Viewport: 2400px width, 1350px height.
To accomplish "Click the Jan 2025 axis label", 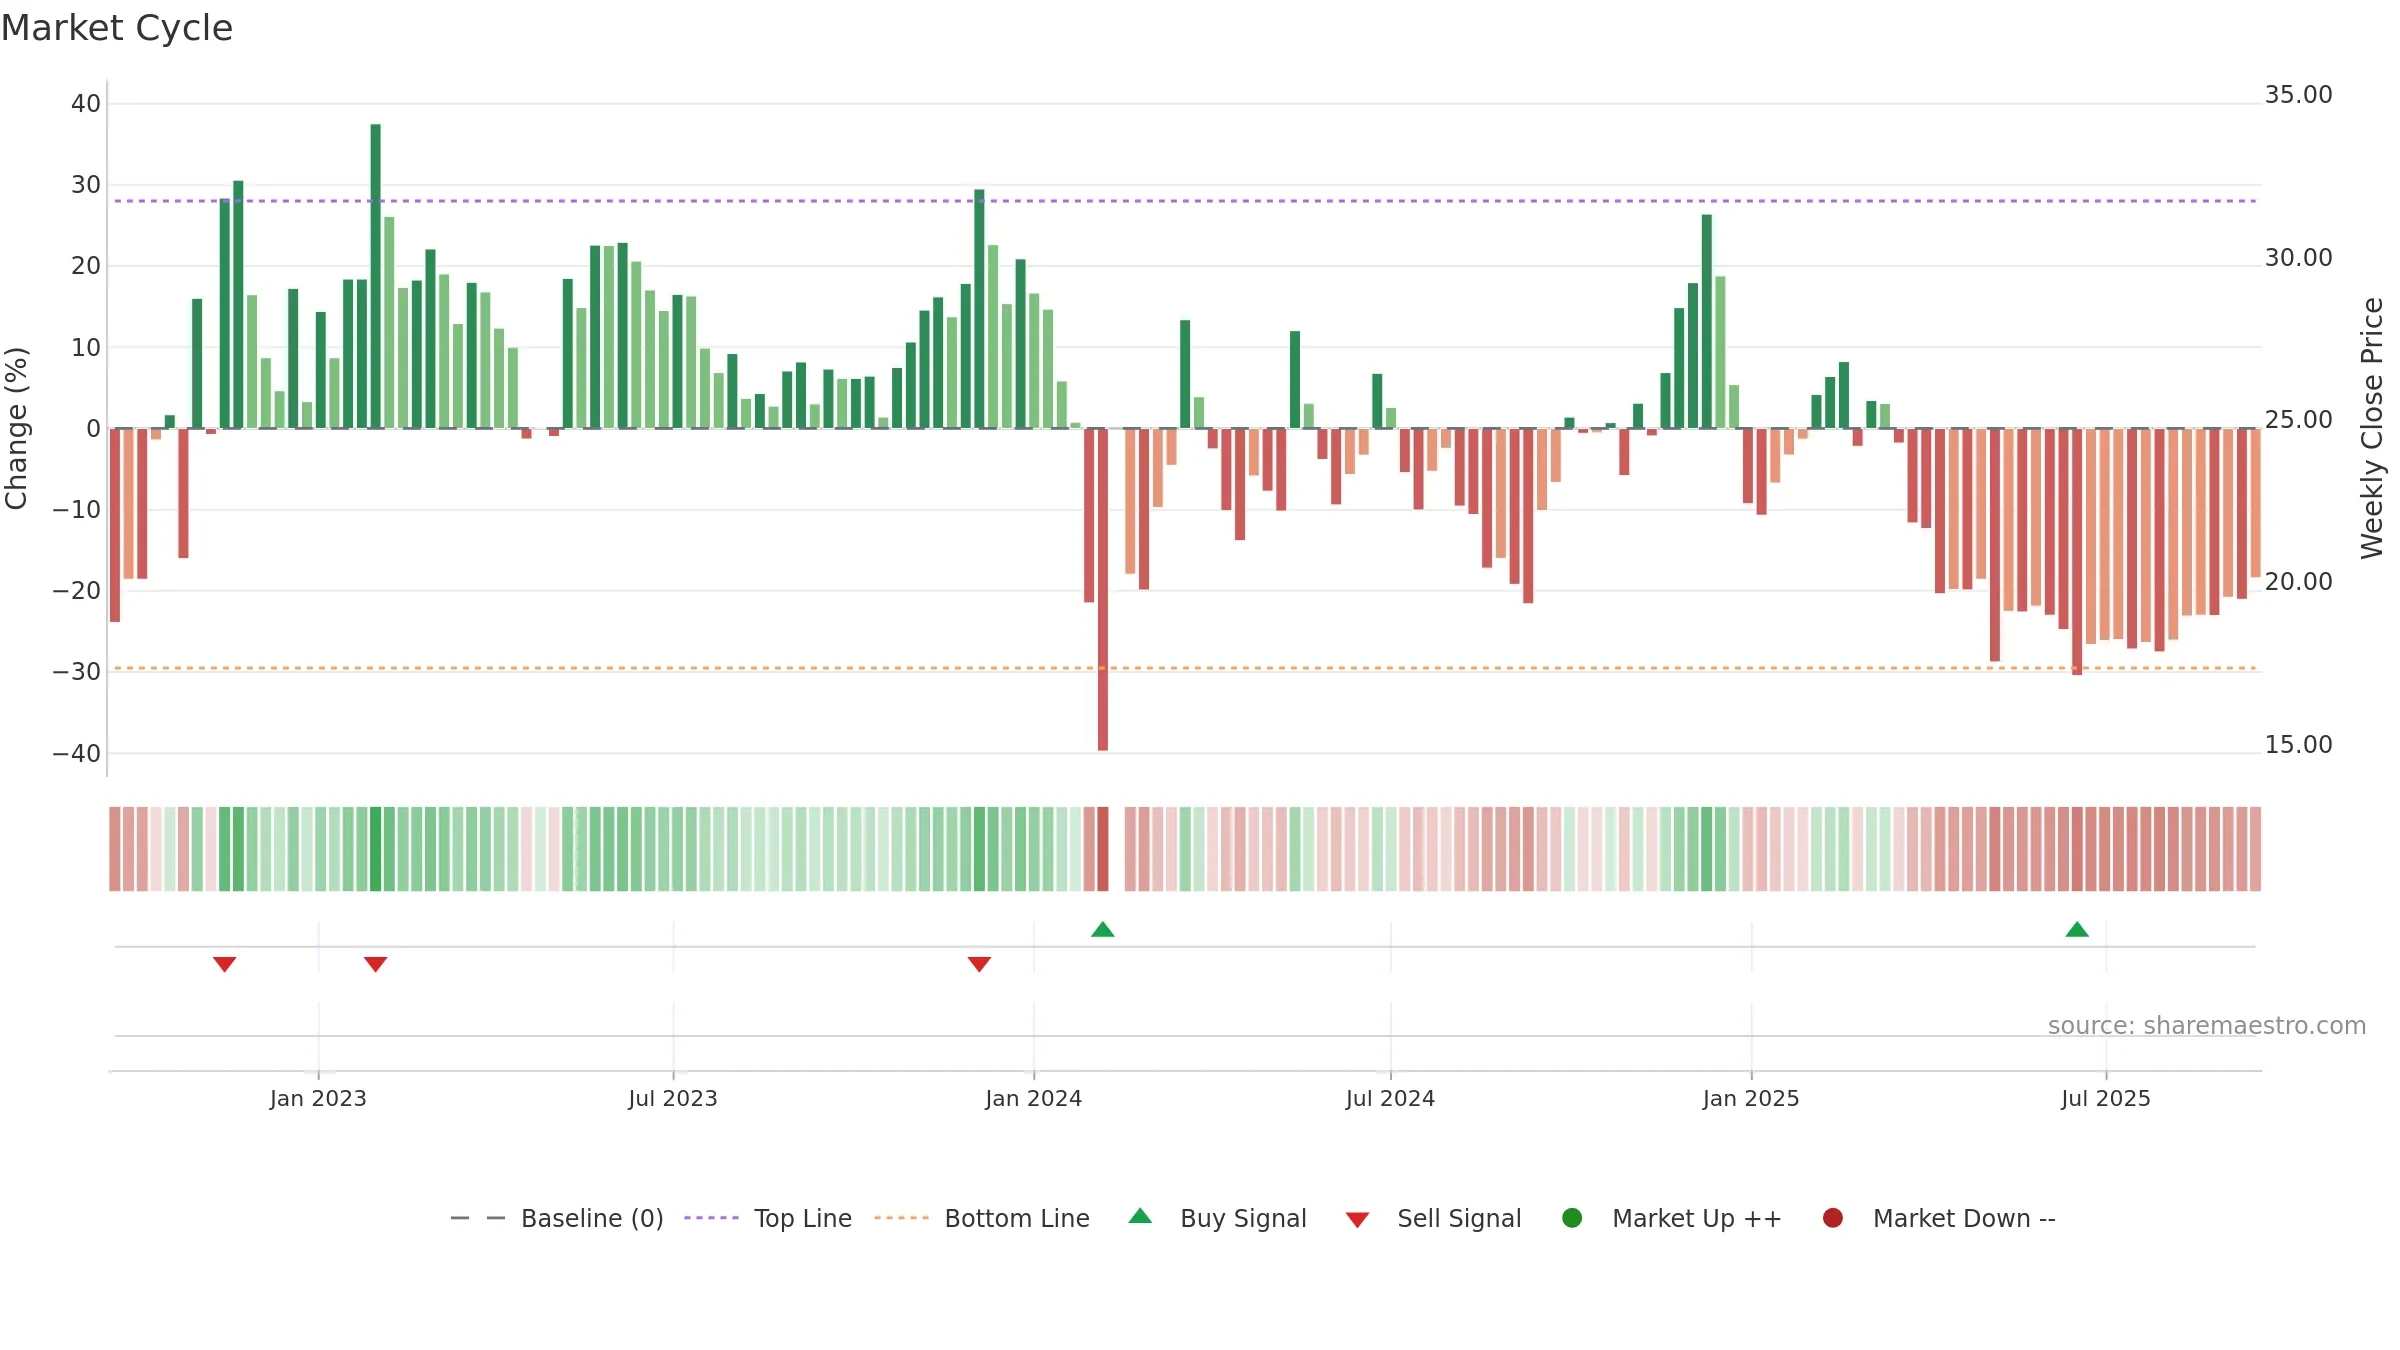I will click(1751, 1099).
